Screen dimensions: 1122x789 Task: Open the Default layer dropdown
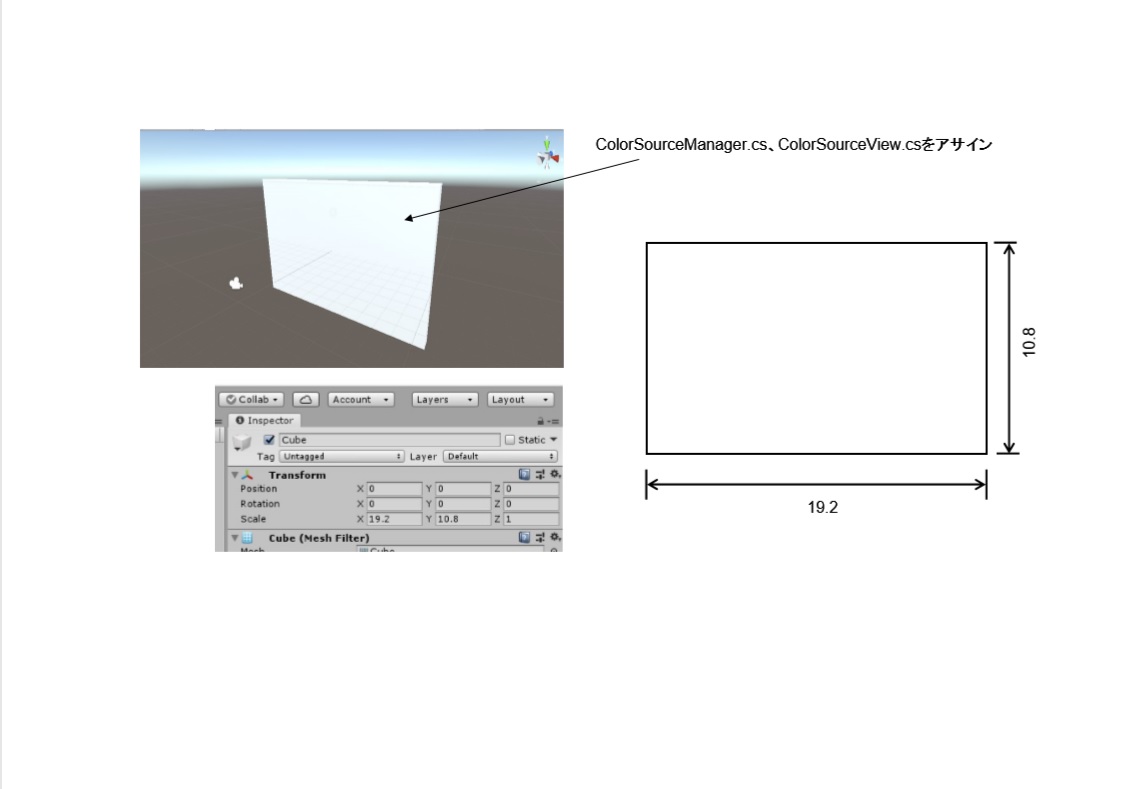pyautogui.click(x=500, y=456)
